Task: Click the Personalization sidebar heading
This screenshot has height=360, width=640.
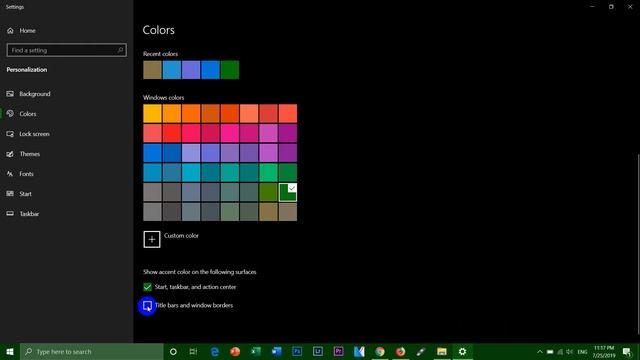Action: pyautogui.click(x=27, y=70)
